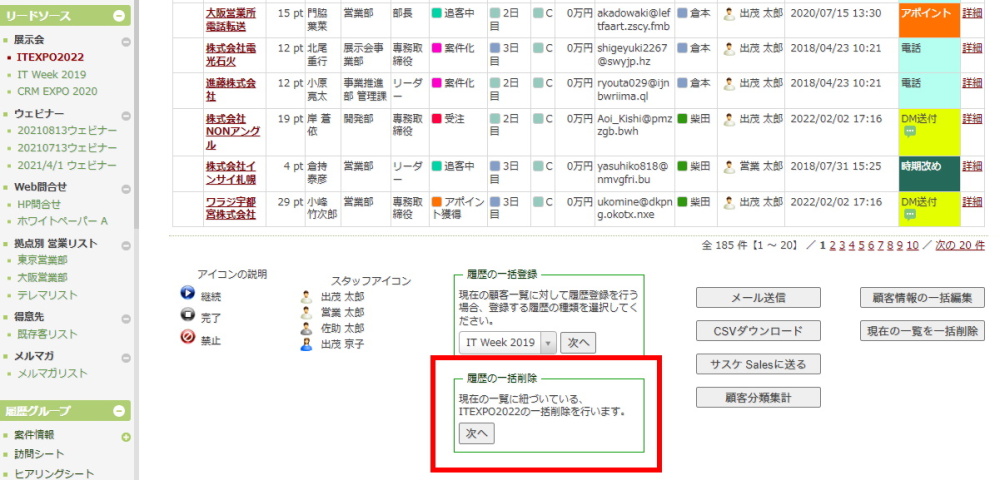Click the comment bubble icon under DM送付 for 株式会社NONアングル
The width and height of the screenshot is (1000, 480).
coord(910,132)
